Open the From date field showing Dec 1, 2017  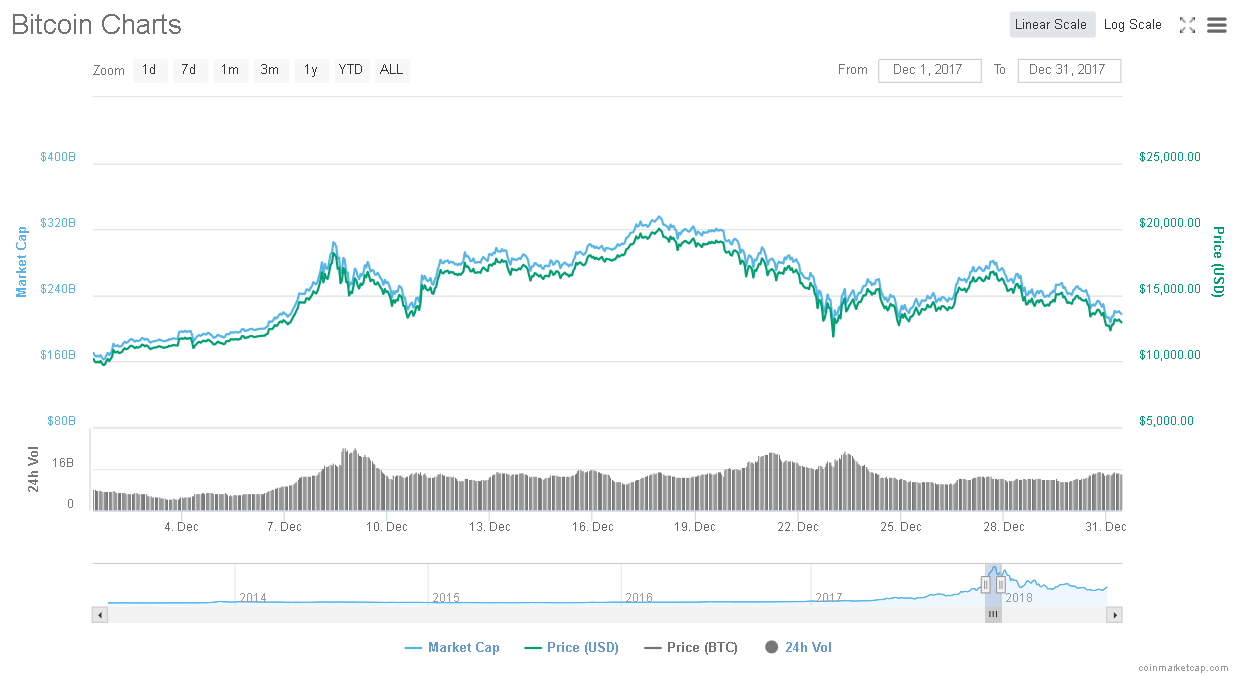(929, 70)
